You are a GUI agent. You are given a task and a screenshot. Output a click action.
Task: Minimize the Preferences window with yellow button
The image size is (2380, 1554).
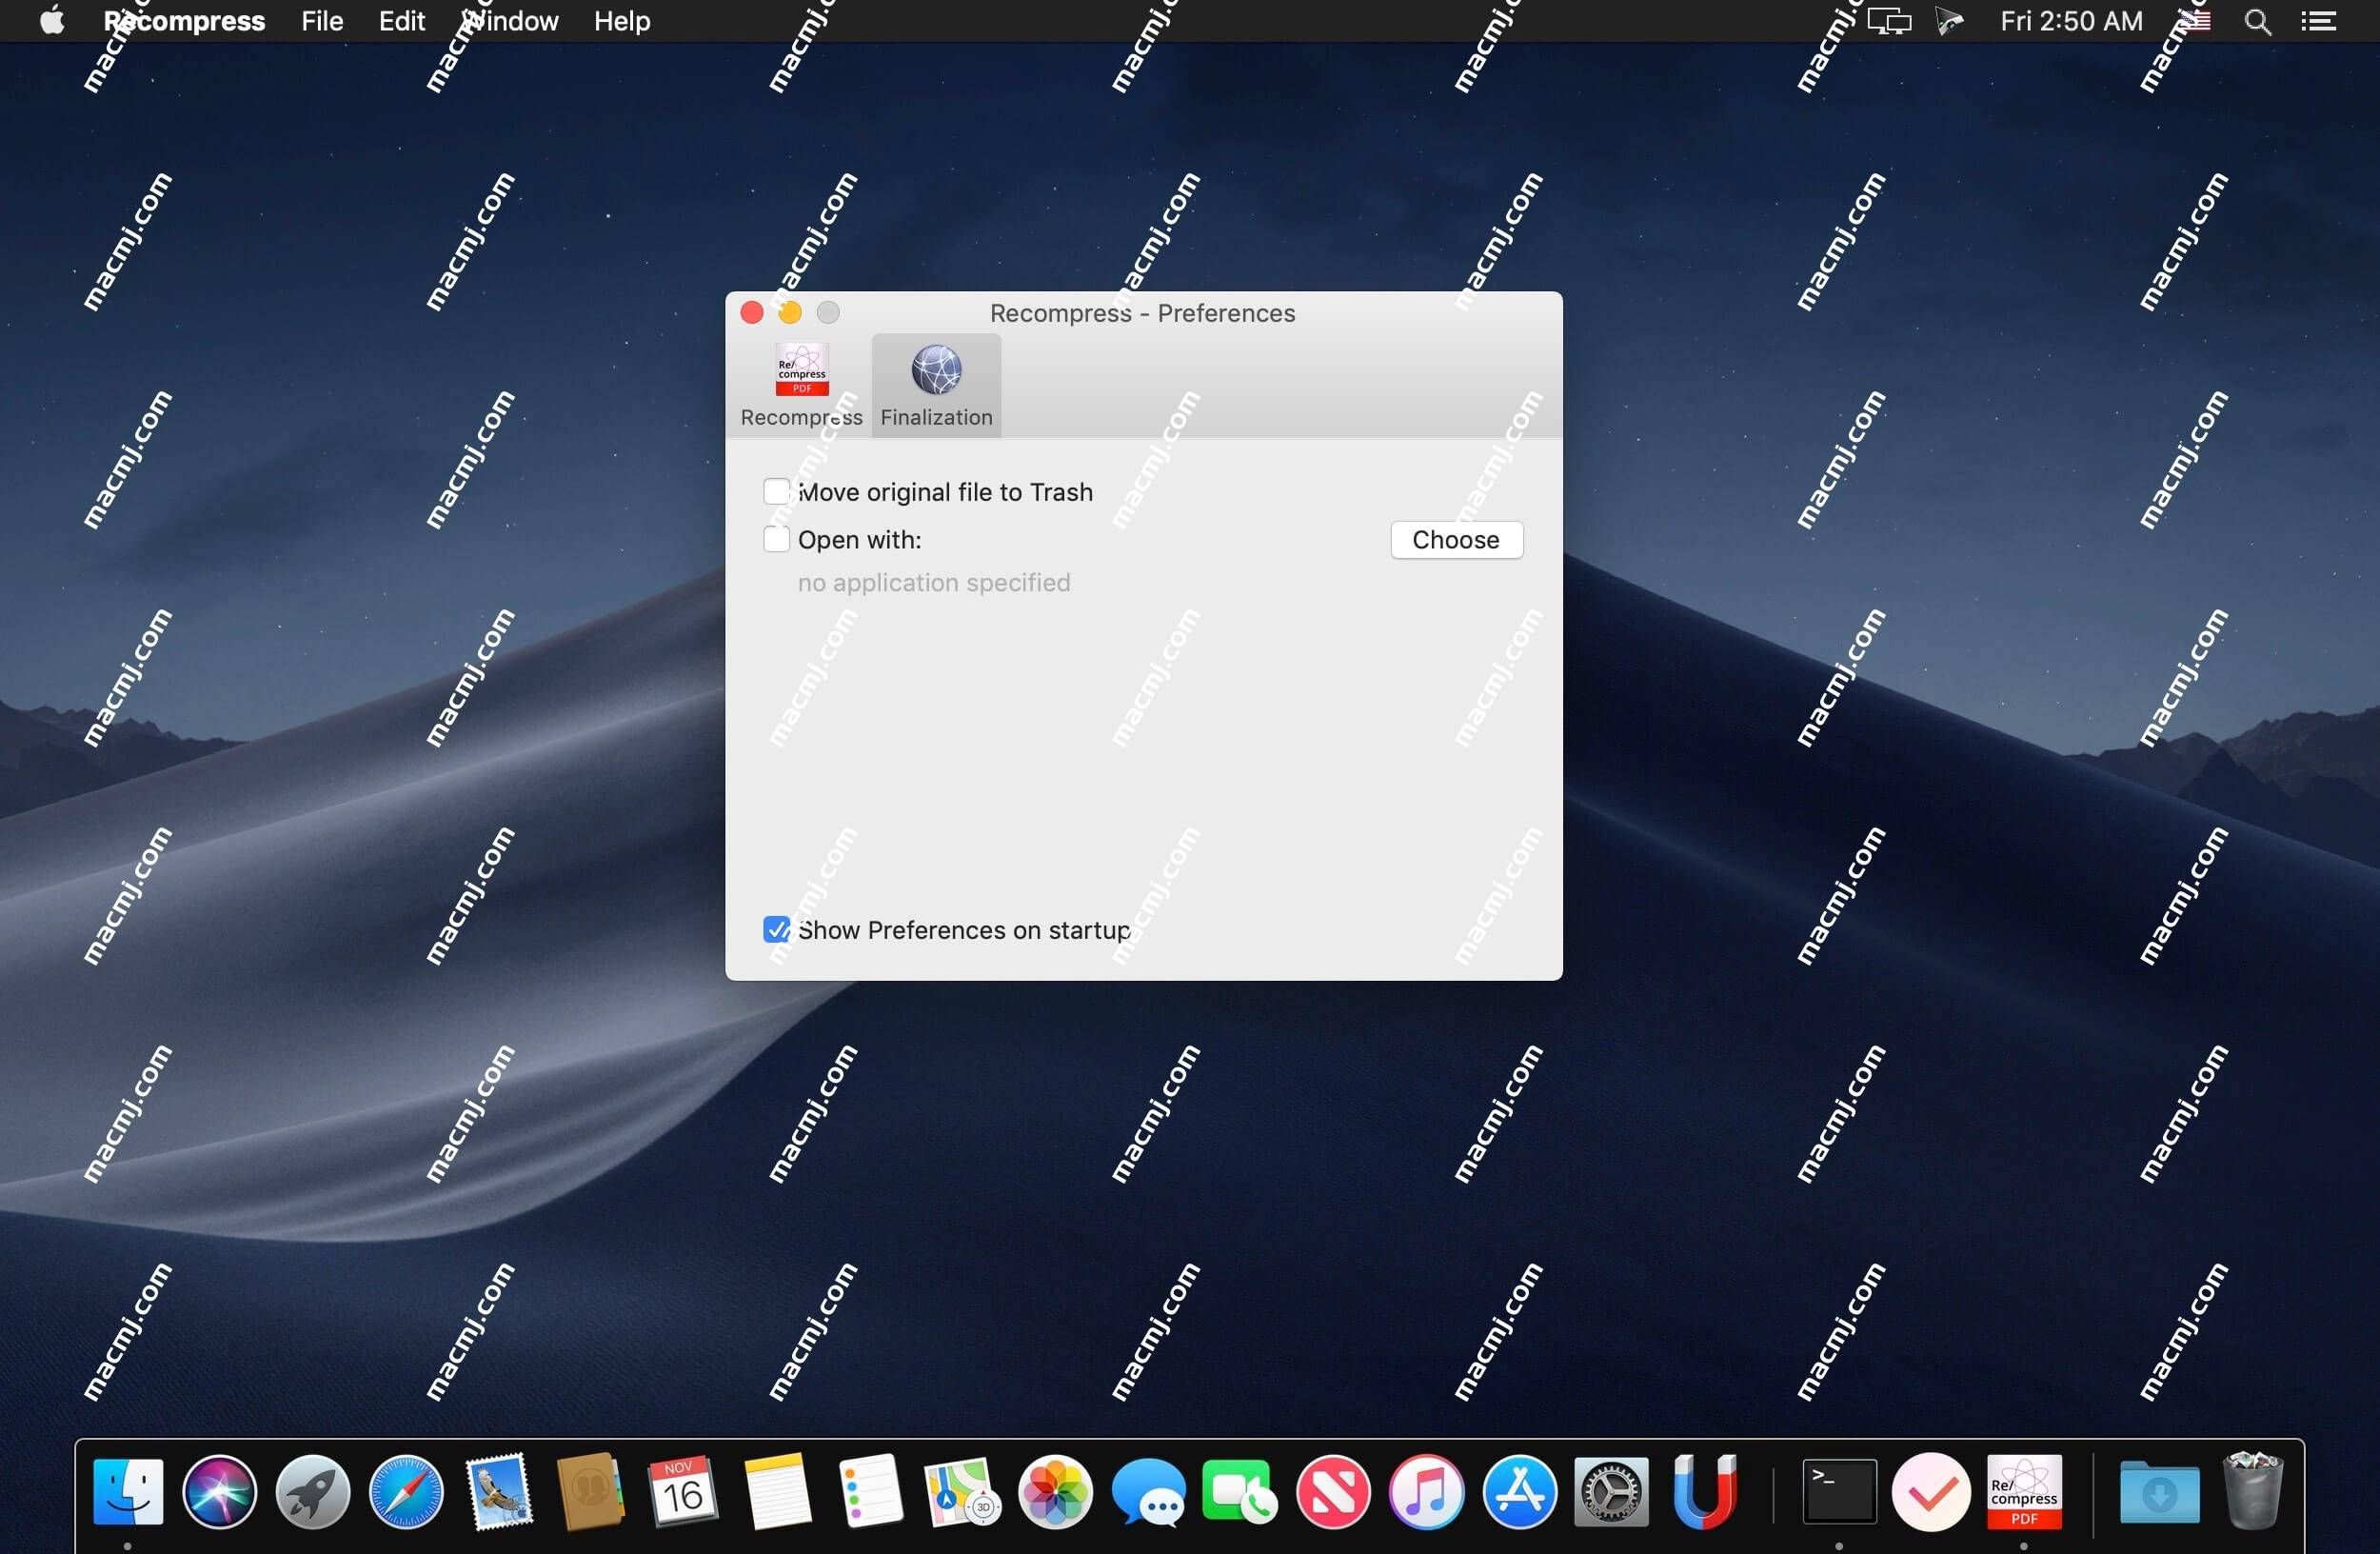pyautogui.click(x=790, y=313)
